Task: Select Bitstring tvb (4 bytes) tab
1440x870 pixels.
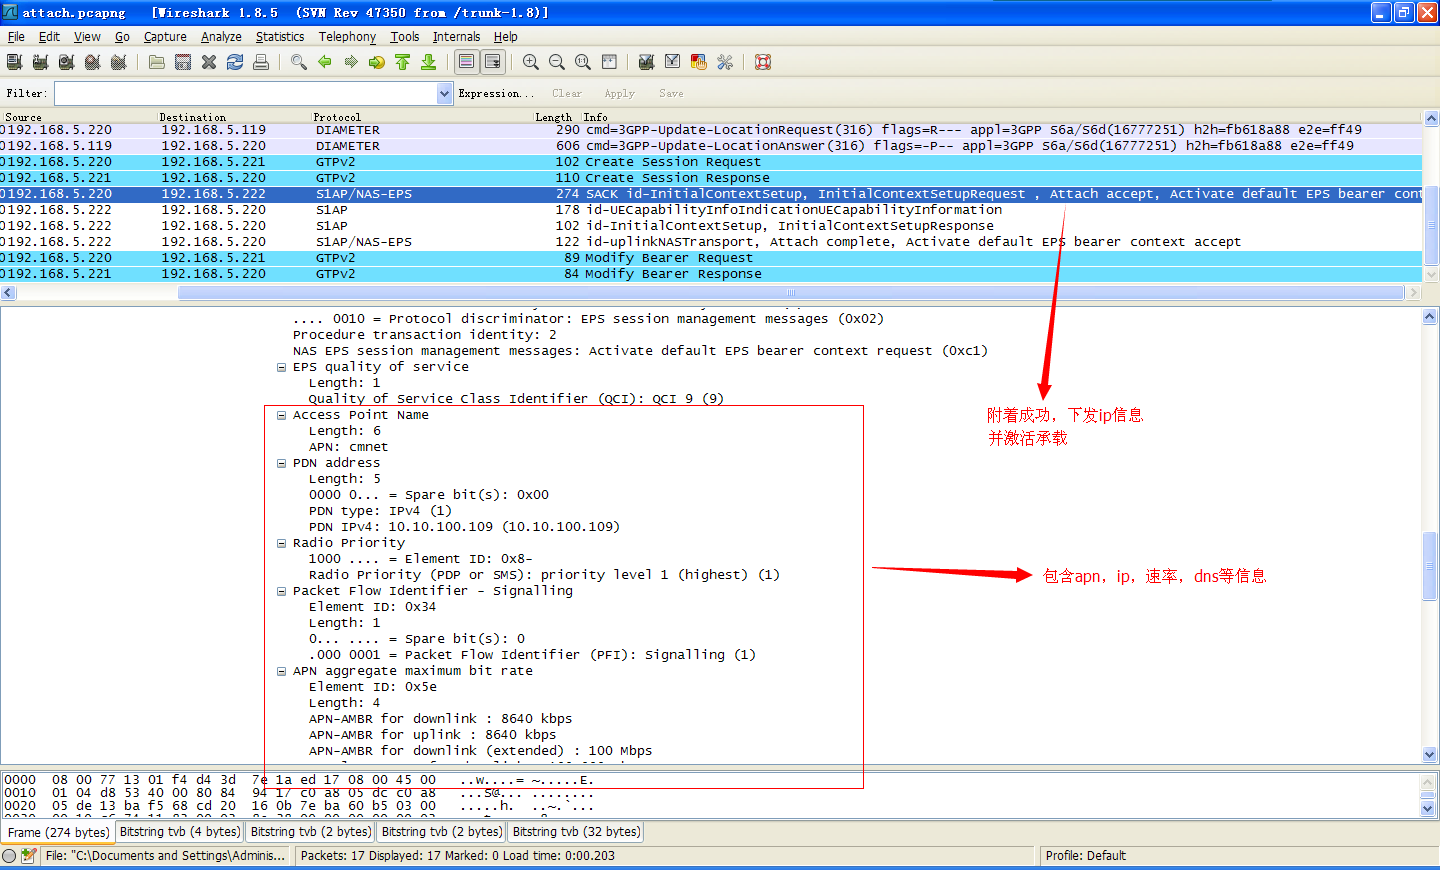Action: click(180, 831)
